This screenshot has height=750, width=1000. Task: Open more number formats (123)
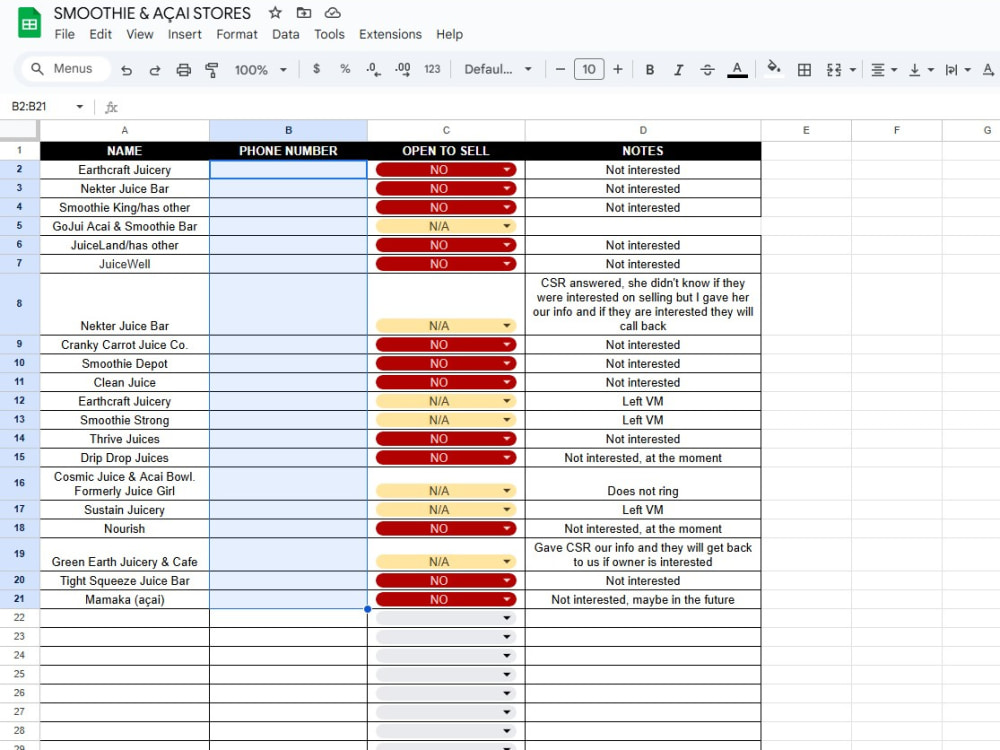432,69
